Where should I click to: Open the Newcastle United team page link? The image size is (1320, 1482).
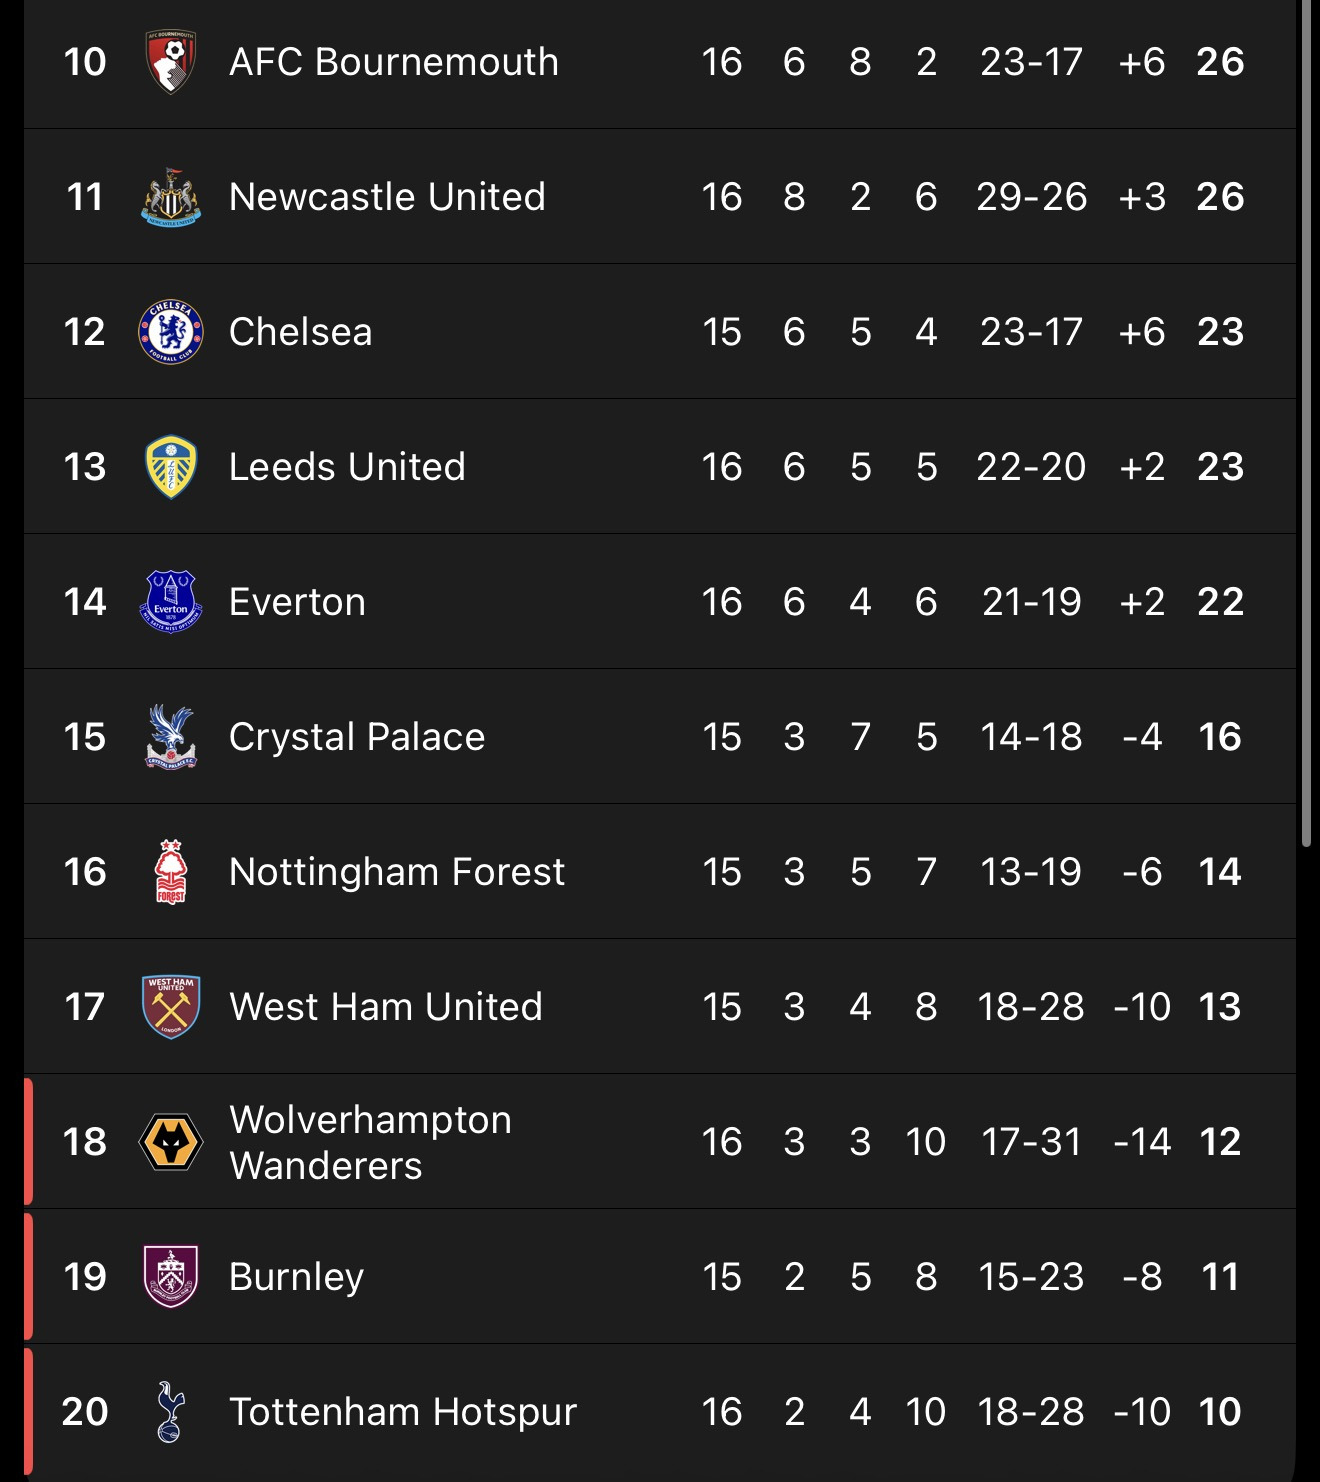[387, 197]
